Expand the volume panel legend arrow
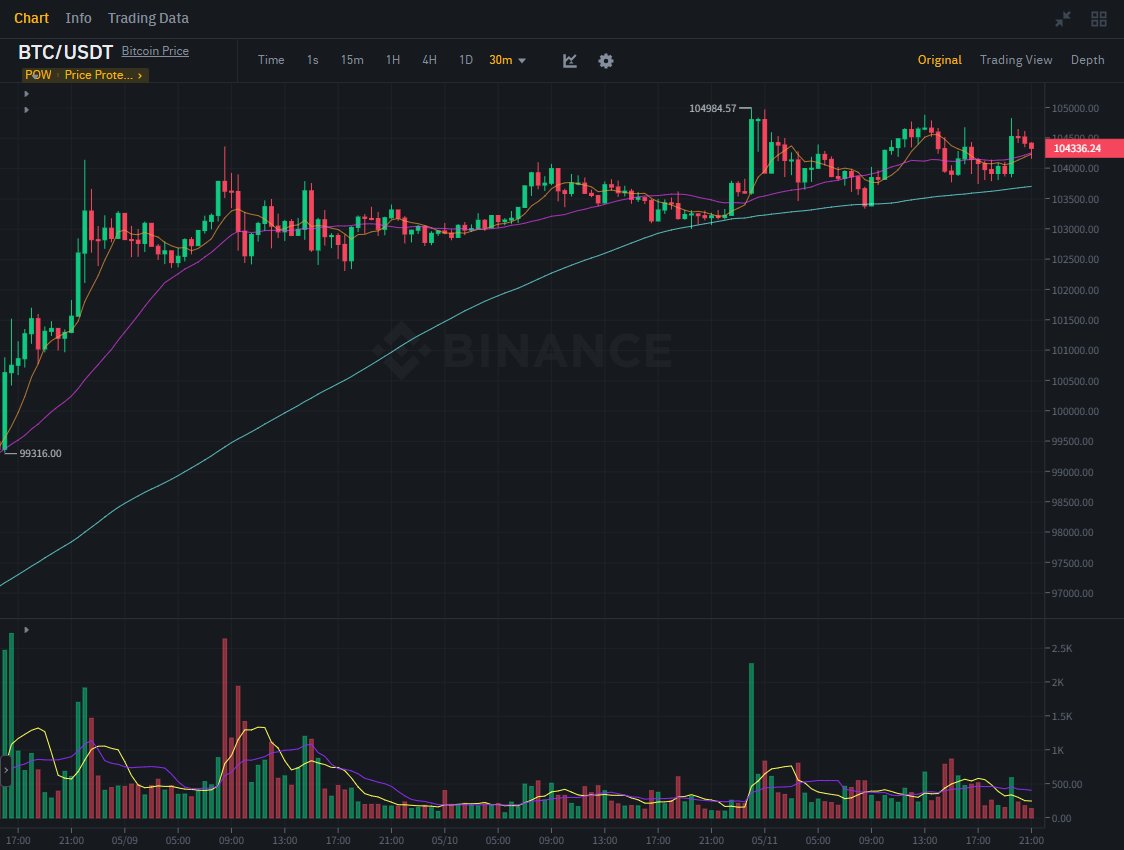Viewport: 1124px width, 850px height. [x=27, y=630]
